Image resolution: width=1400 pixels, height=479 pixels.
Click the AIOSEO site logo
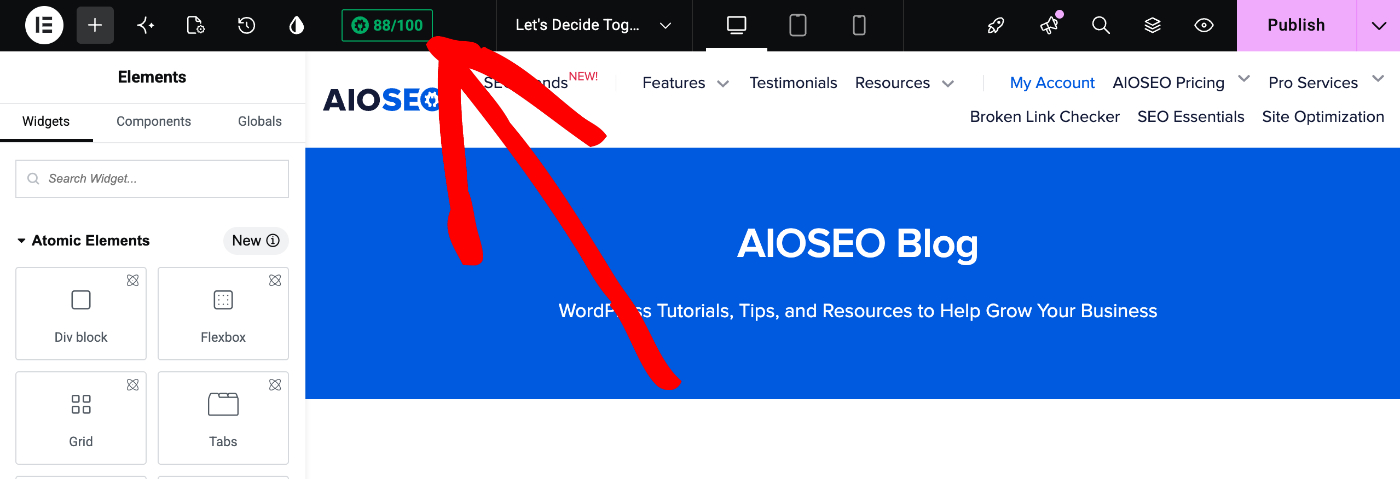click(382, 99)
